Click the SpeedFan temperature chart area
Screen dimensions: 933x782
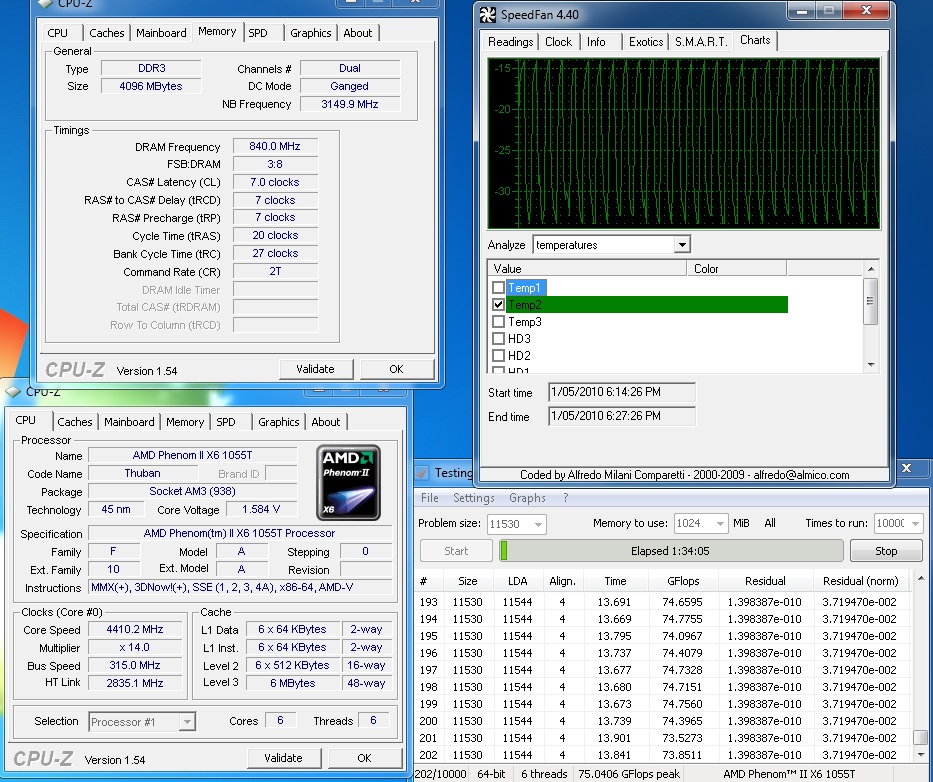pos(684,143)
